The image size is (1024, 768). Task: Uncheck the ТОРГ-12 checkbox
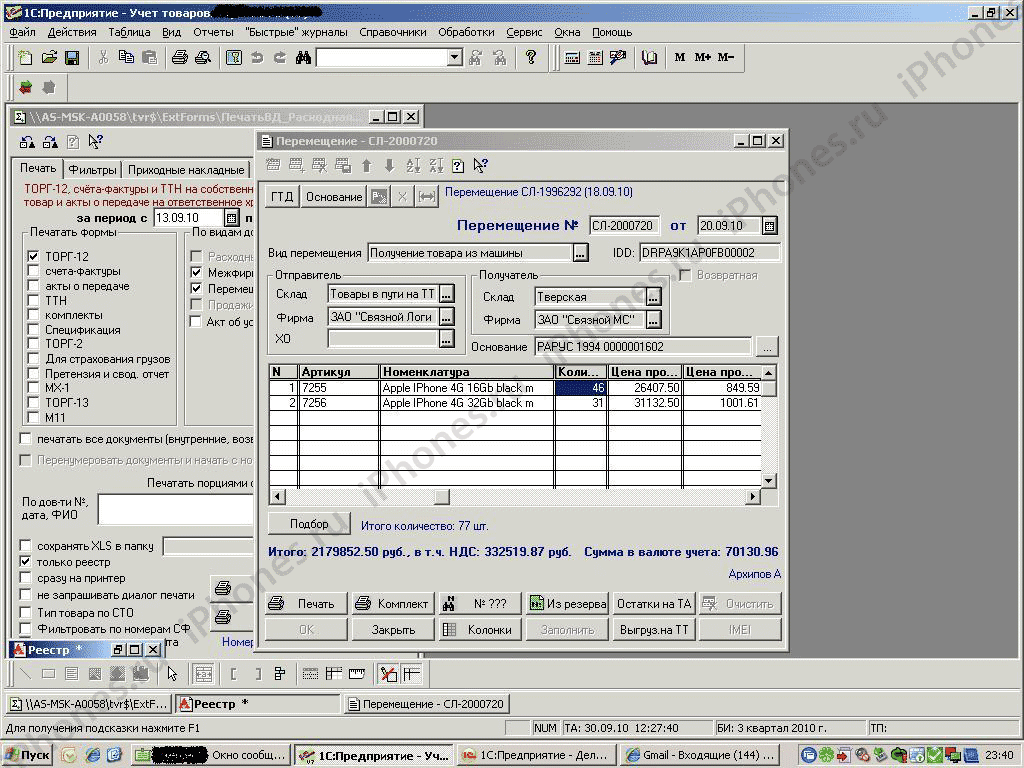pos(33,257)
